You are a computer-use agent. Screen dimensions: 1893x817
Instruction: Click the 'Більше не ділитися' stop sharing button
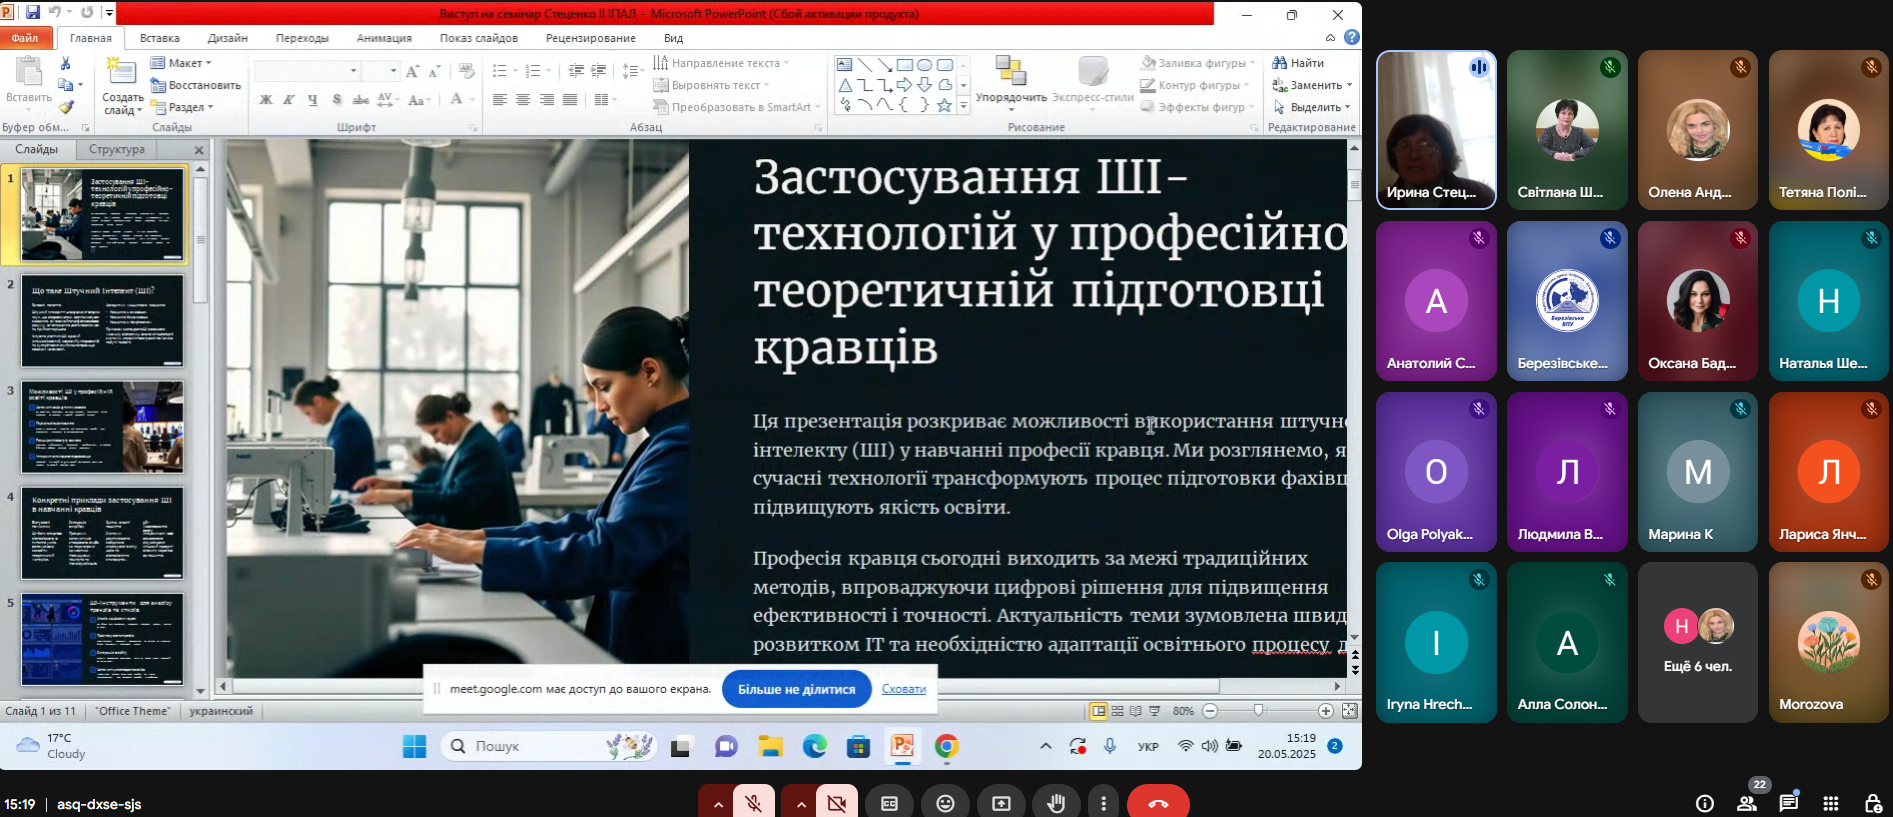tap(796, 689)
